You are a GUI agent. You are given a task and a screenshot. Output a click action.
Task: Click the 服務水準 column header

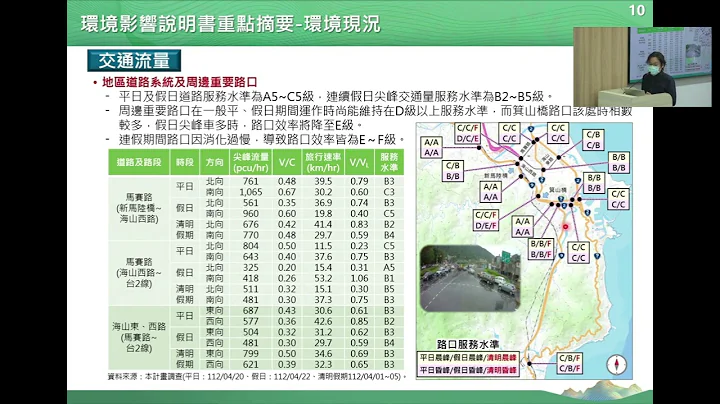pyautogui.click(x=389, y=162)
